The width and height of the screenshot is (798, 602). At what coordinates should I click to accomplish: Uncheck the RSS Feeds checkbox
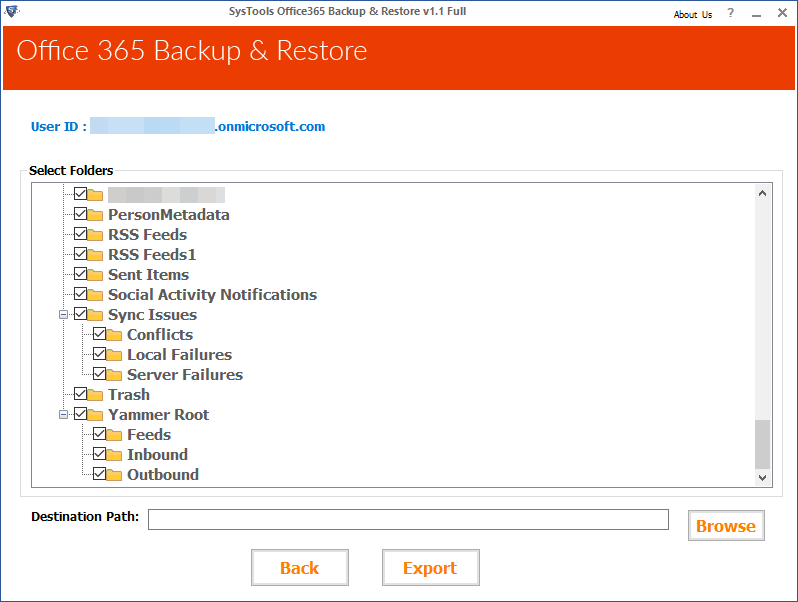[80, 234]
